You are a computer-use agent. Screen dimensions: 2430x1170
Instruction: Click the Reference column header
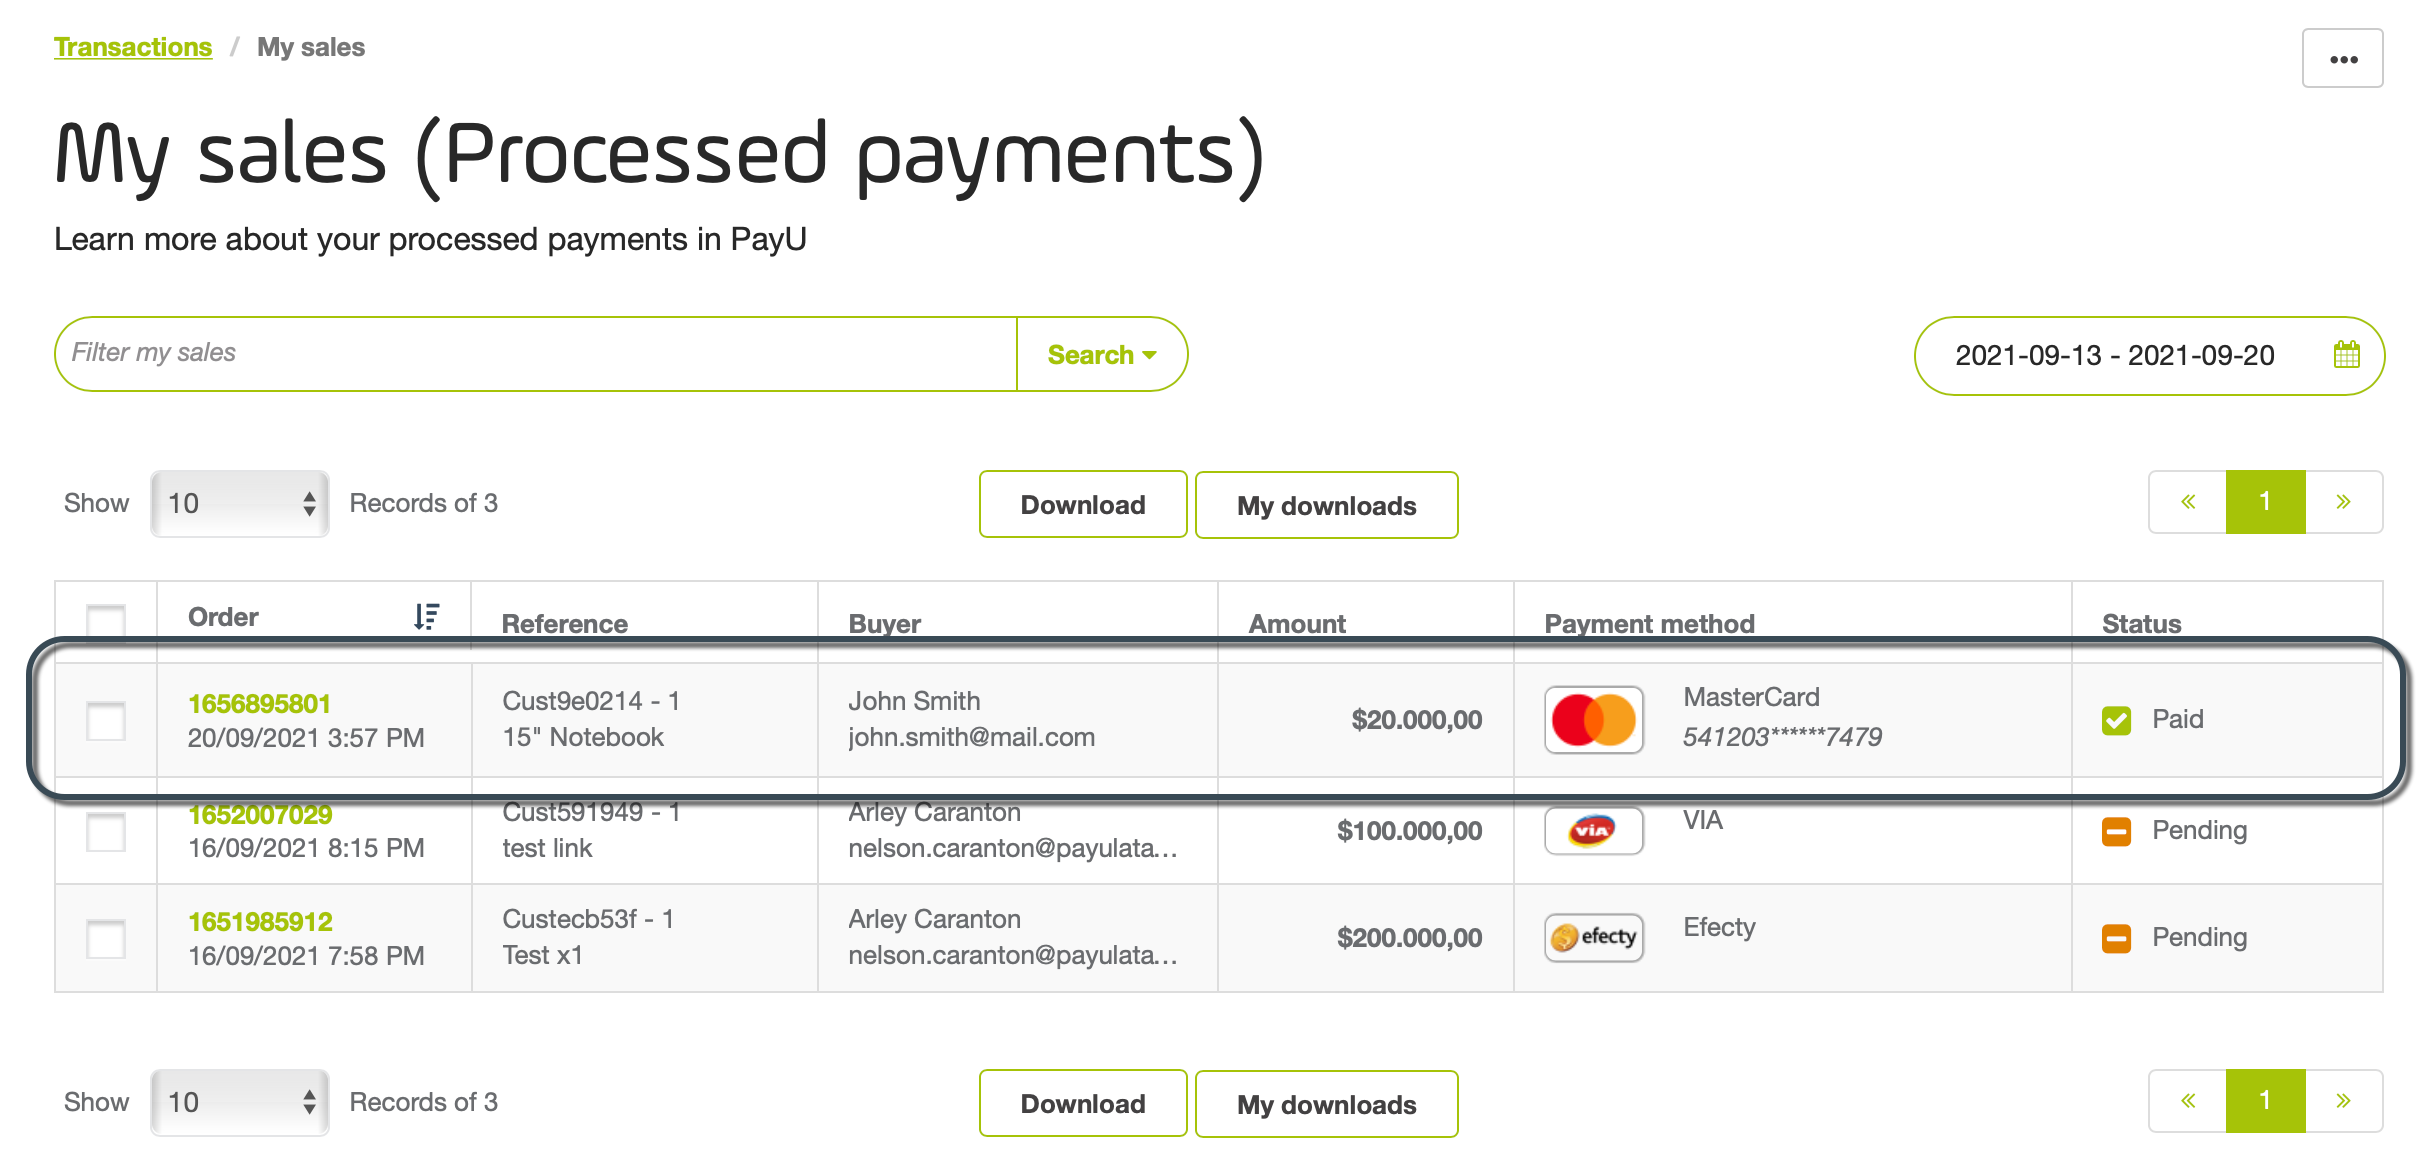565,624
